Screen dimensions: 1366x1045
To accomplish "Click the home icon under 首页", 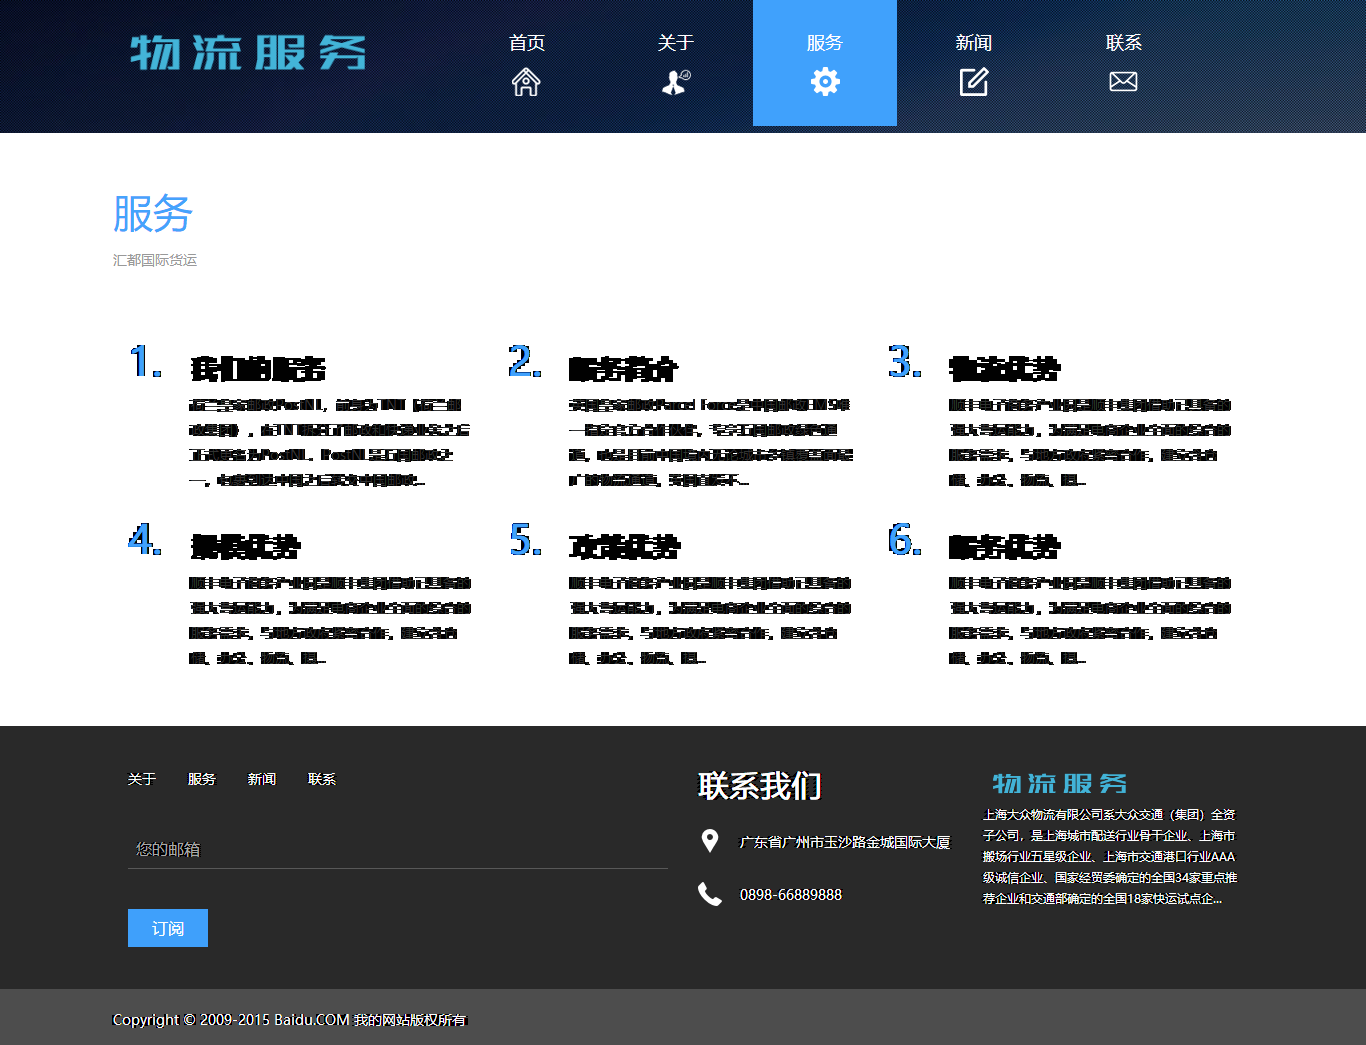I will point(526,82).
